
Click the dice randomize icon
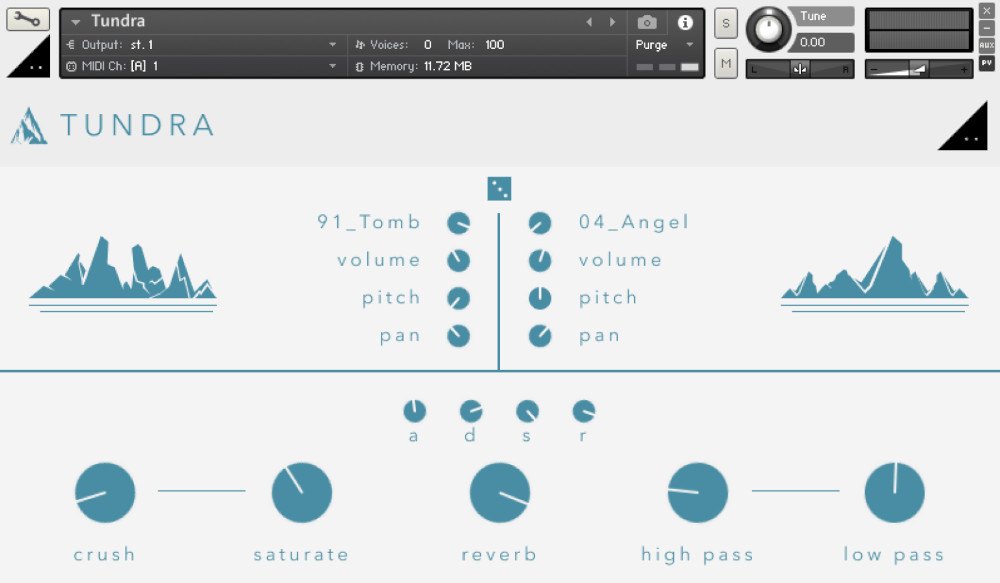coord(499,189)
